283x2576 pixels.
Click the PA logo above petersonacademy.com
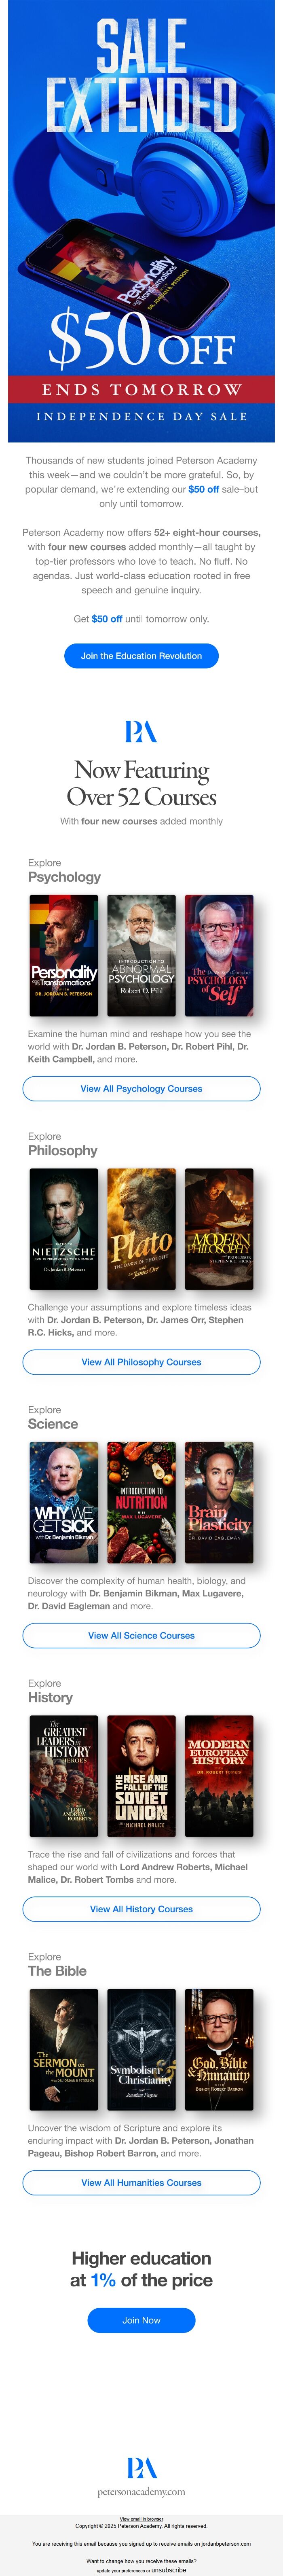[141, 2468]
